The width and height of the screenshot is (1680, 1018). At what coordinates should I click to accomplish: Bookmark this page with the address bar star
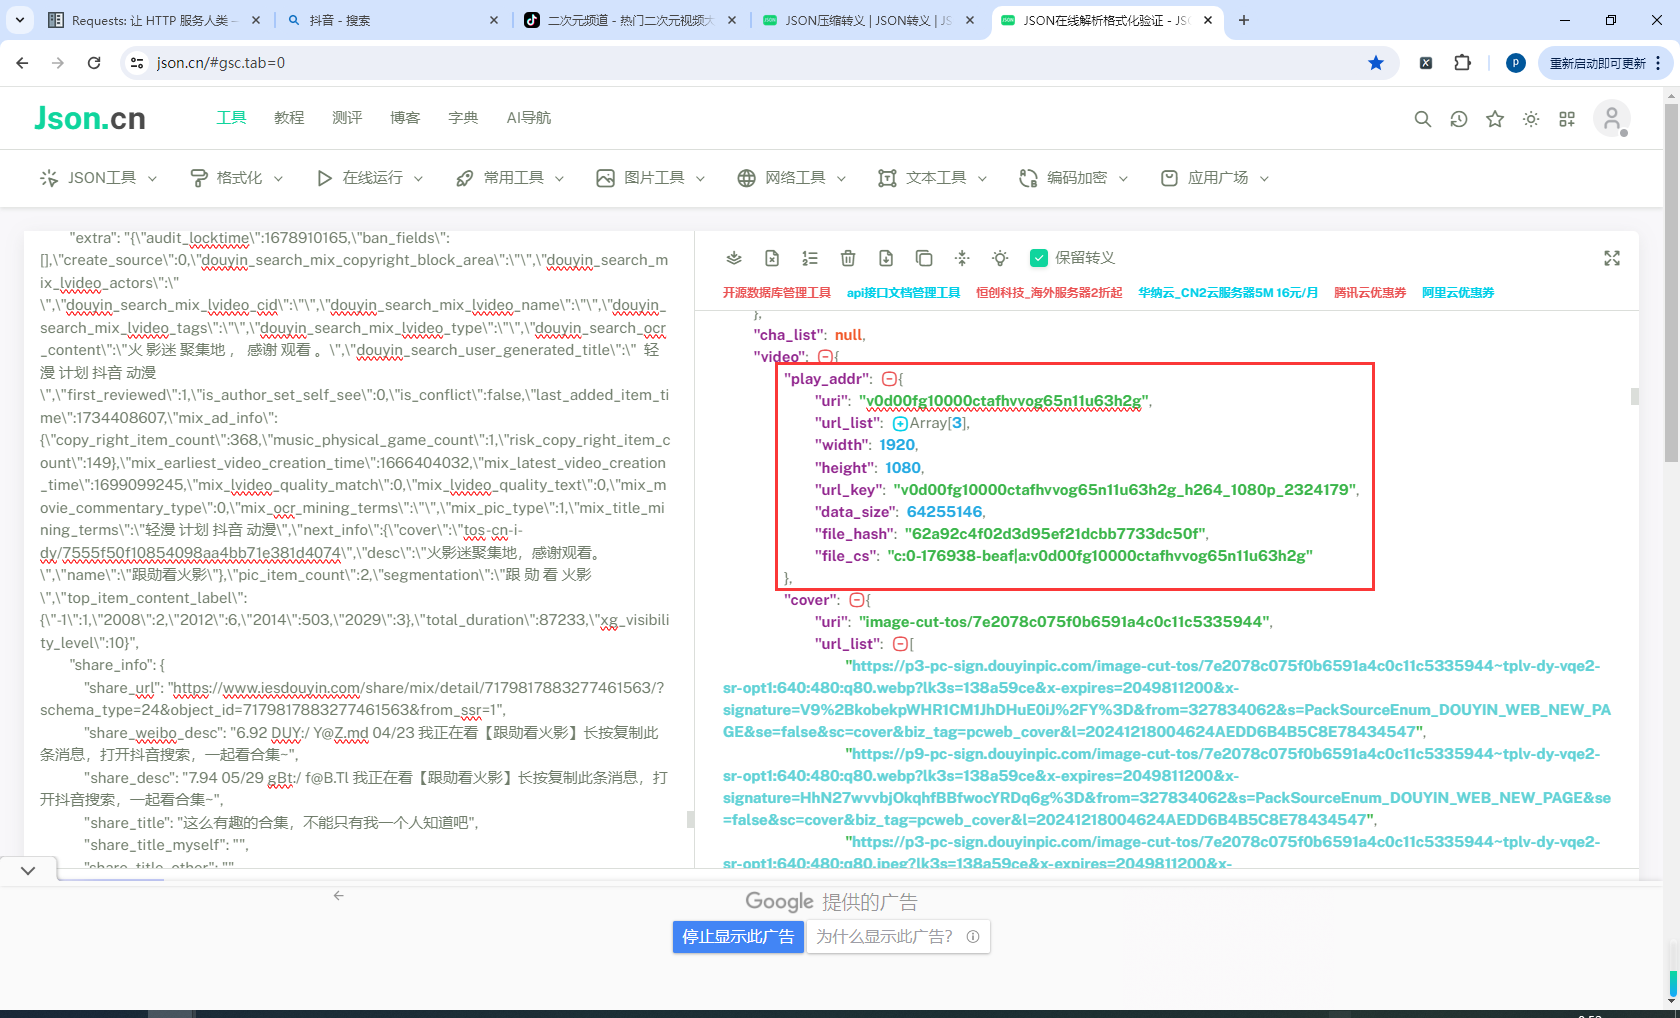[x=1376, y=63]
